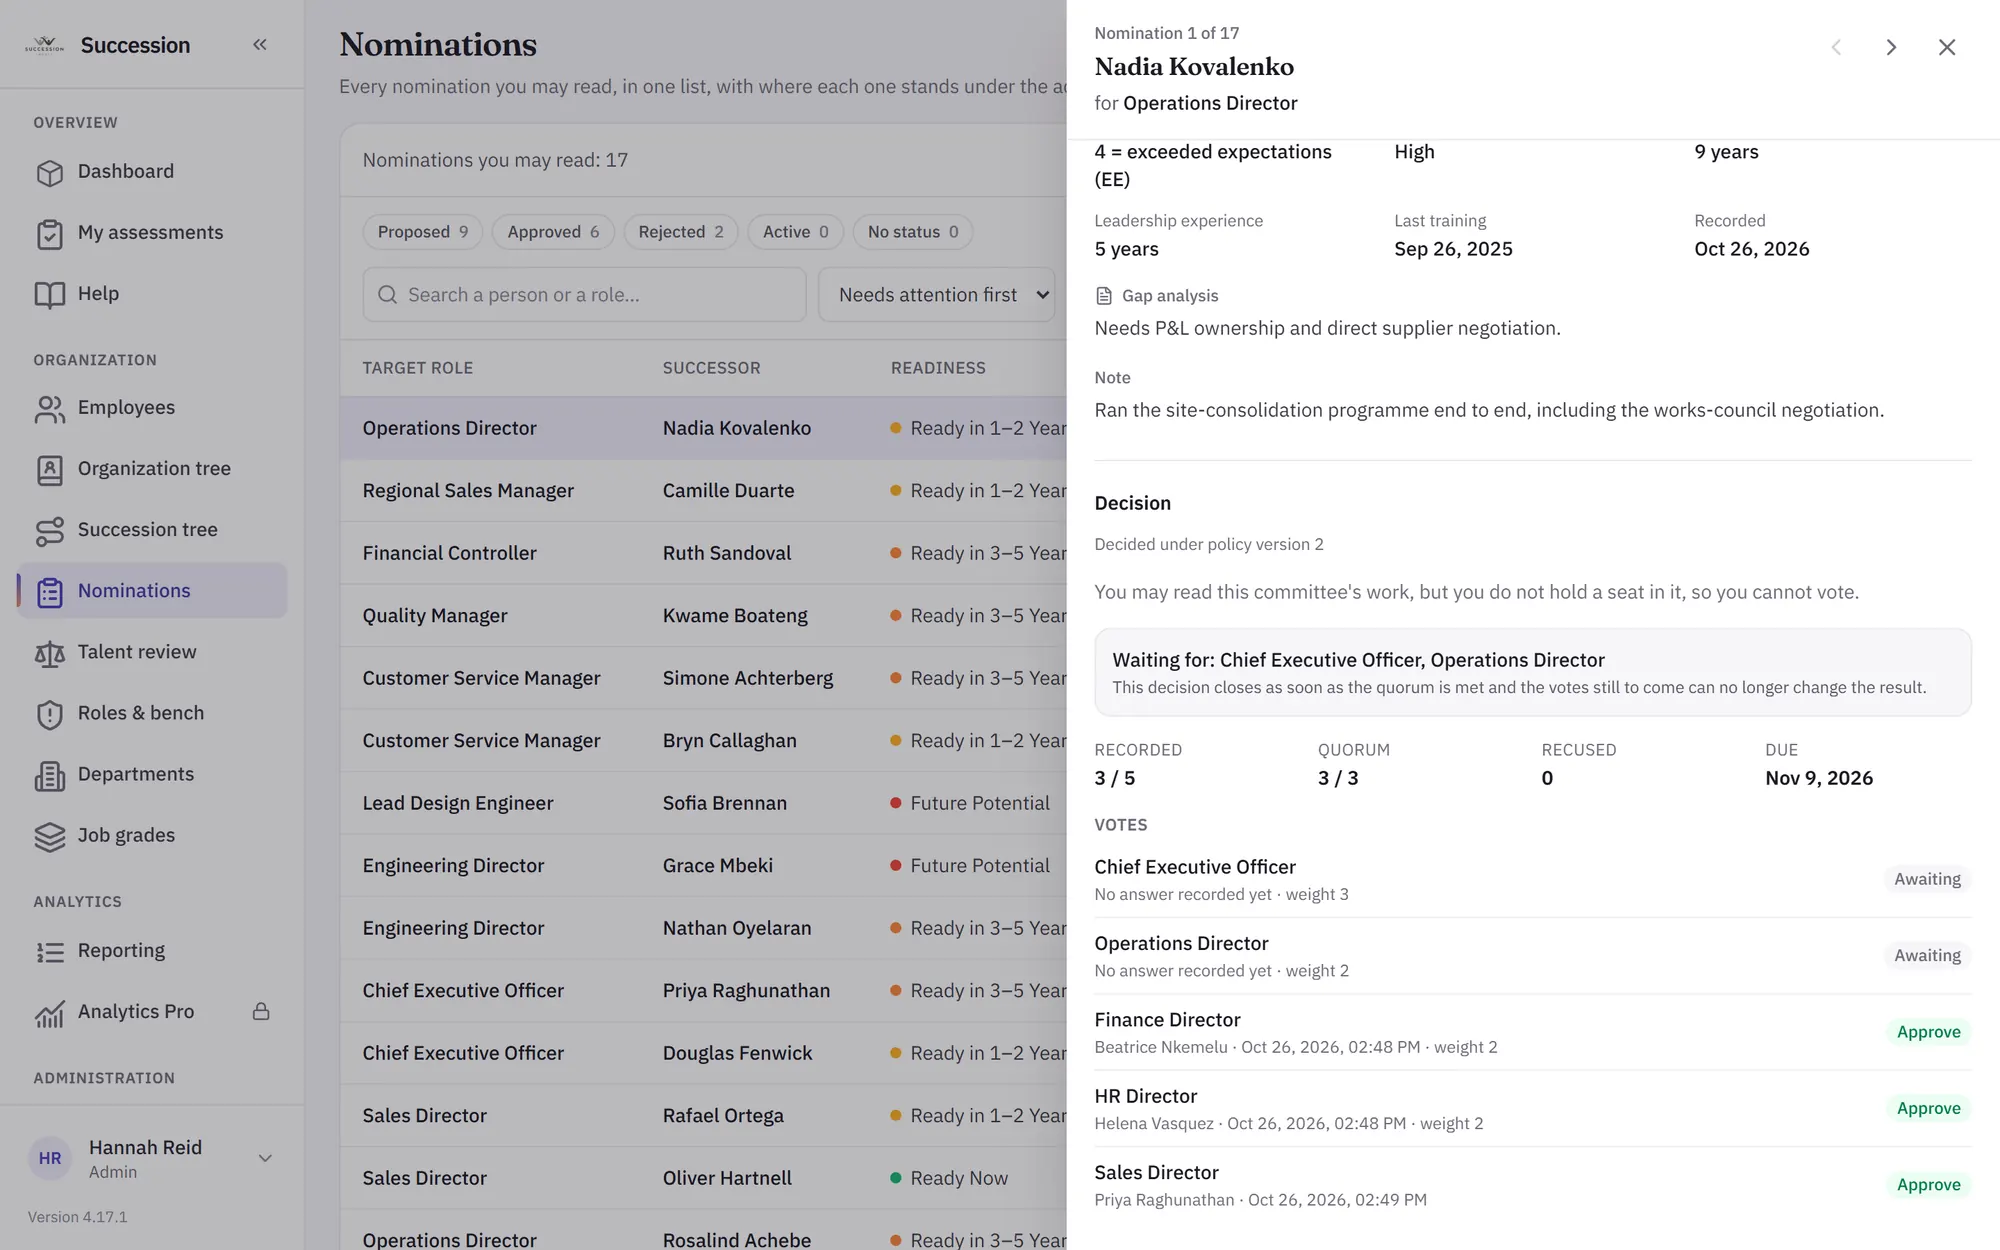
Task: Collapse the sidebar with the double-chevron icon
Action: tap(260, 45)
